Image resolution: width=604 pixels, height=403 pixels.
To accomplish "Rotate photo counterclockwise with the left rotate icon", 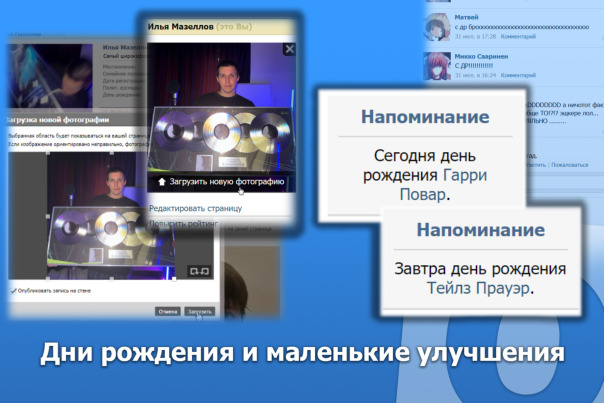I will (x=194, y=272).
